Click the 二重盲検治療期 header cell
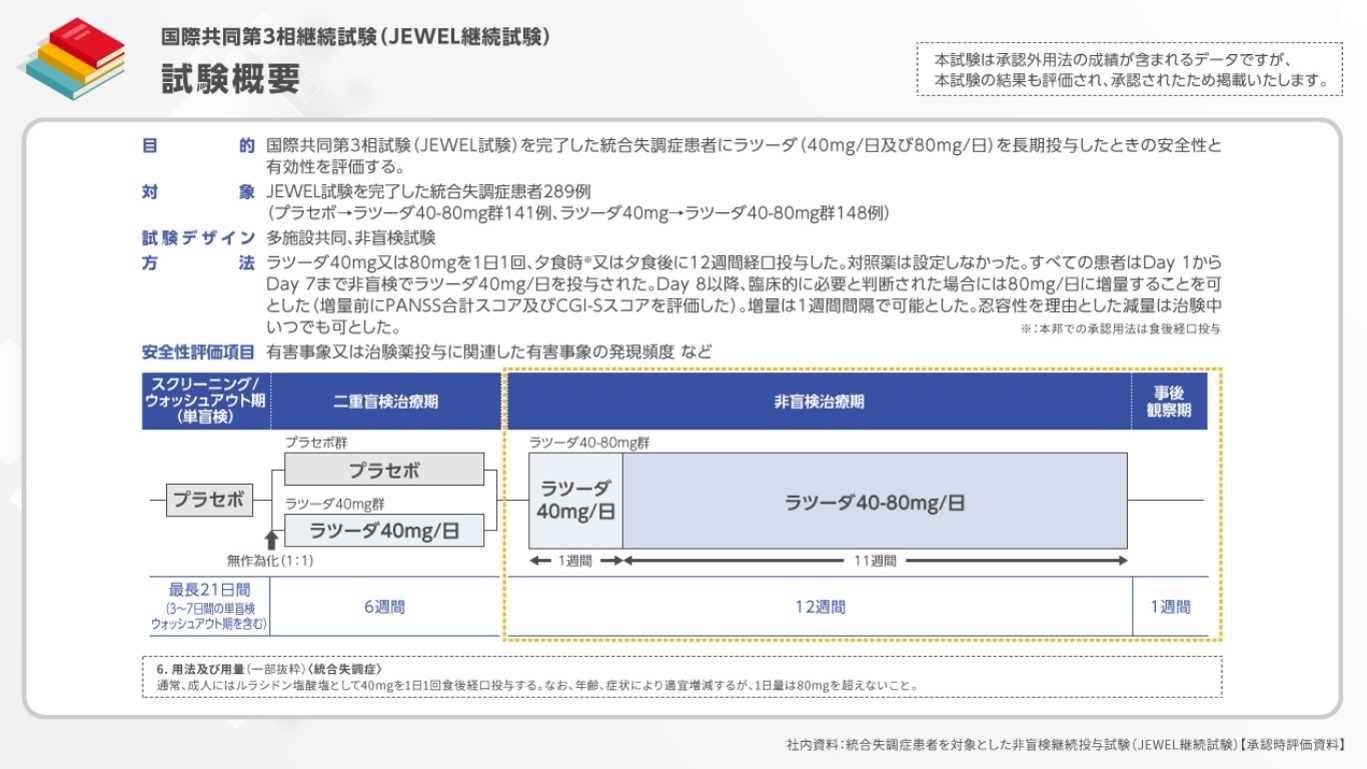The image size is (1367, 769). click(385, 401)
